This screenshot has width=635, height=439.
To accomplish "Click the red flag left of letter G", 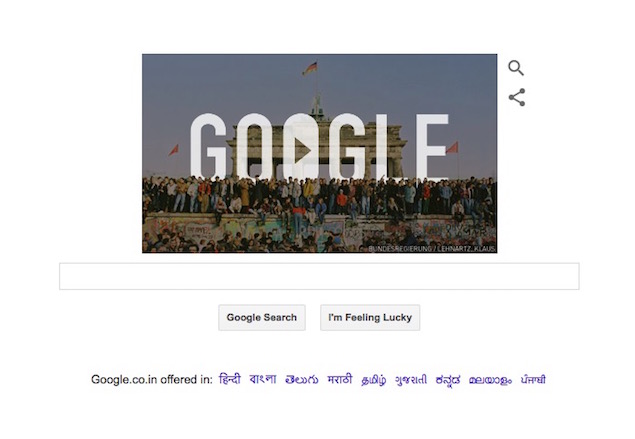I will [x=174, y=150].
